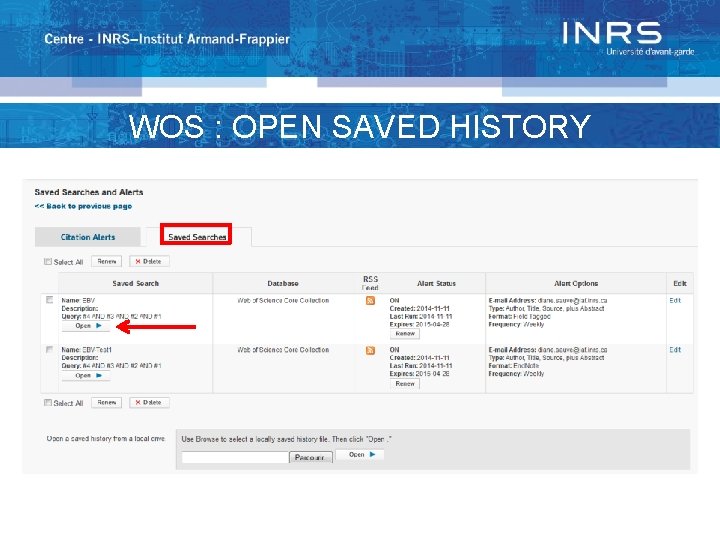The width and height of the screenshot is (720, 540).
Task: Tick the top Select All checkbox
Action: point(48,261)
